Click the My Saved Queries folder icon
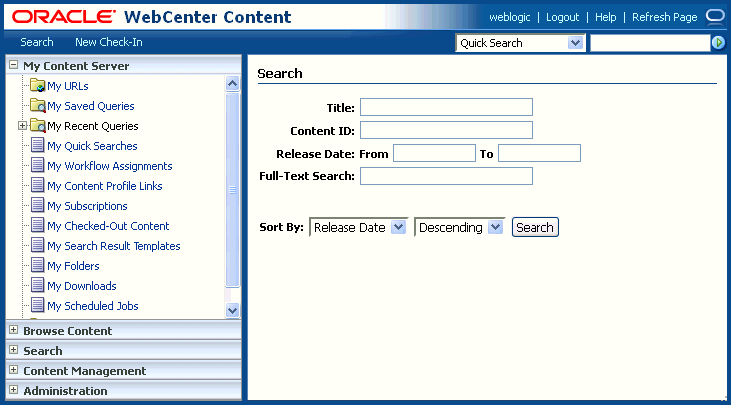Image resolution: width=731 pixels, height=405 pixels. 37,106
